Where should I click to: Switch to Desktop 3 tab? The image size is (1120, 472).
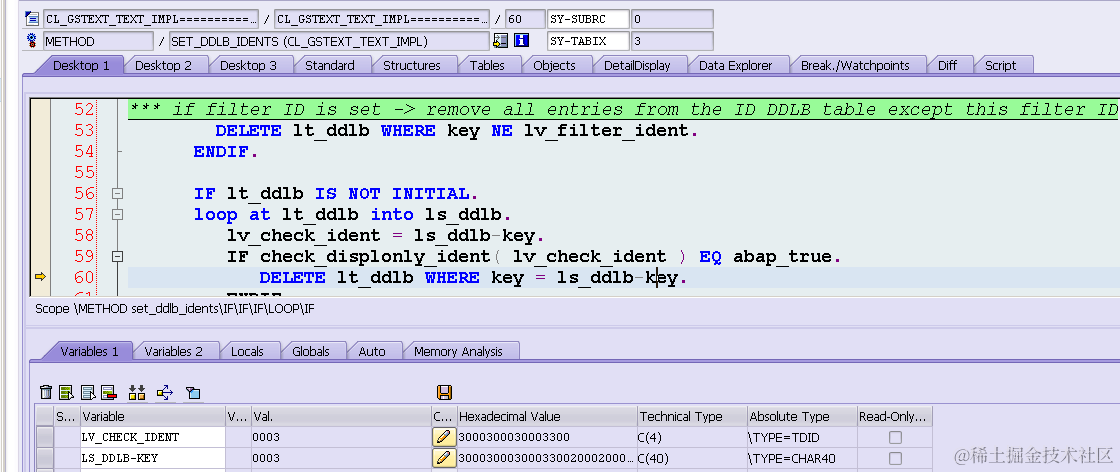coord(248,65)
